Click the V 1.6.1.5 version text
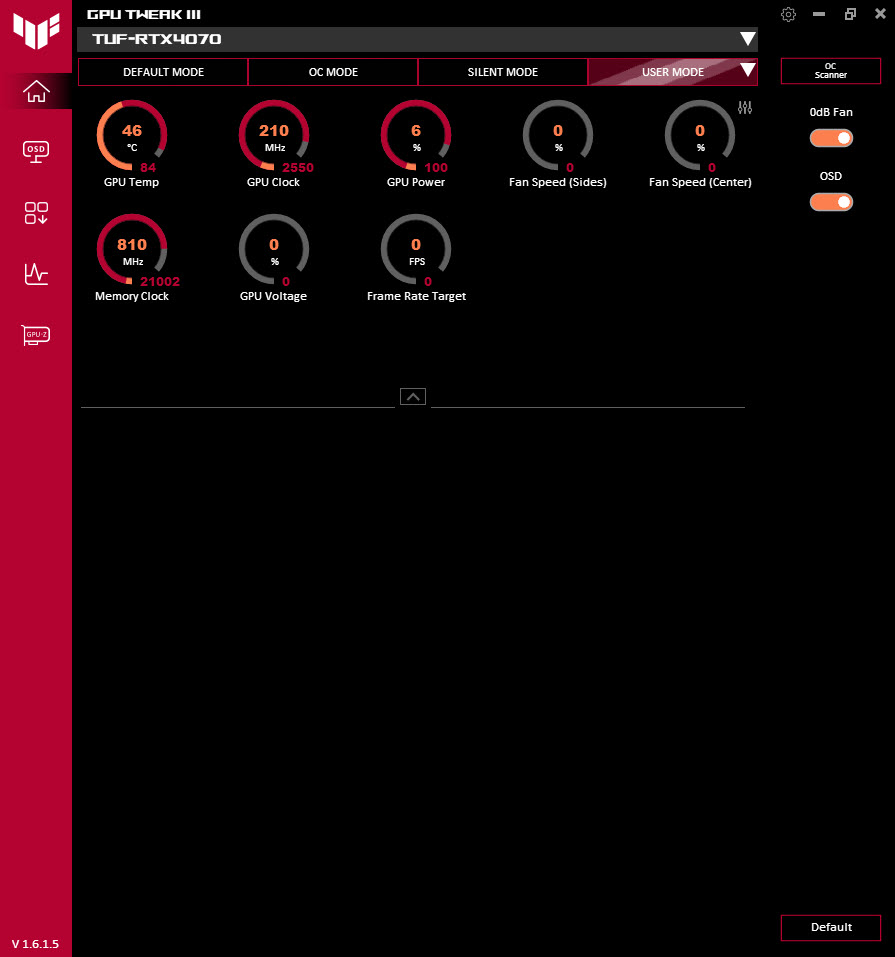 pos(35,944)
